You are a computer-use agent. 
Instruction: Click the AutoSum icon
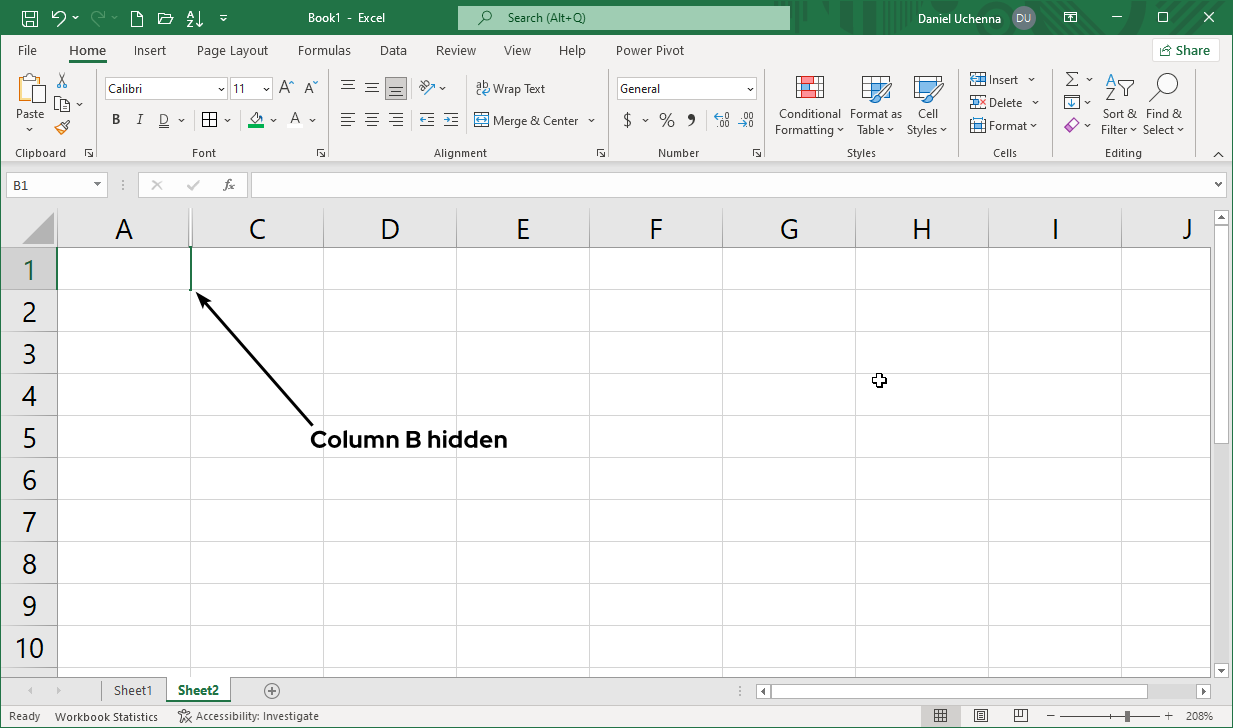pyautogui.click(x=1070, y=79)
